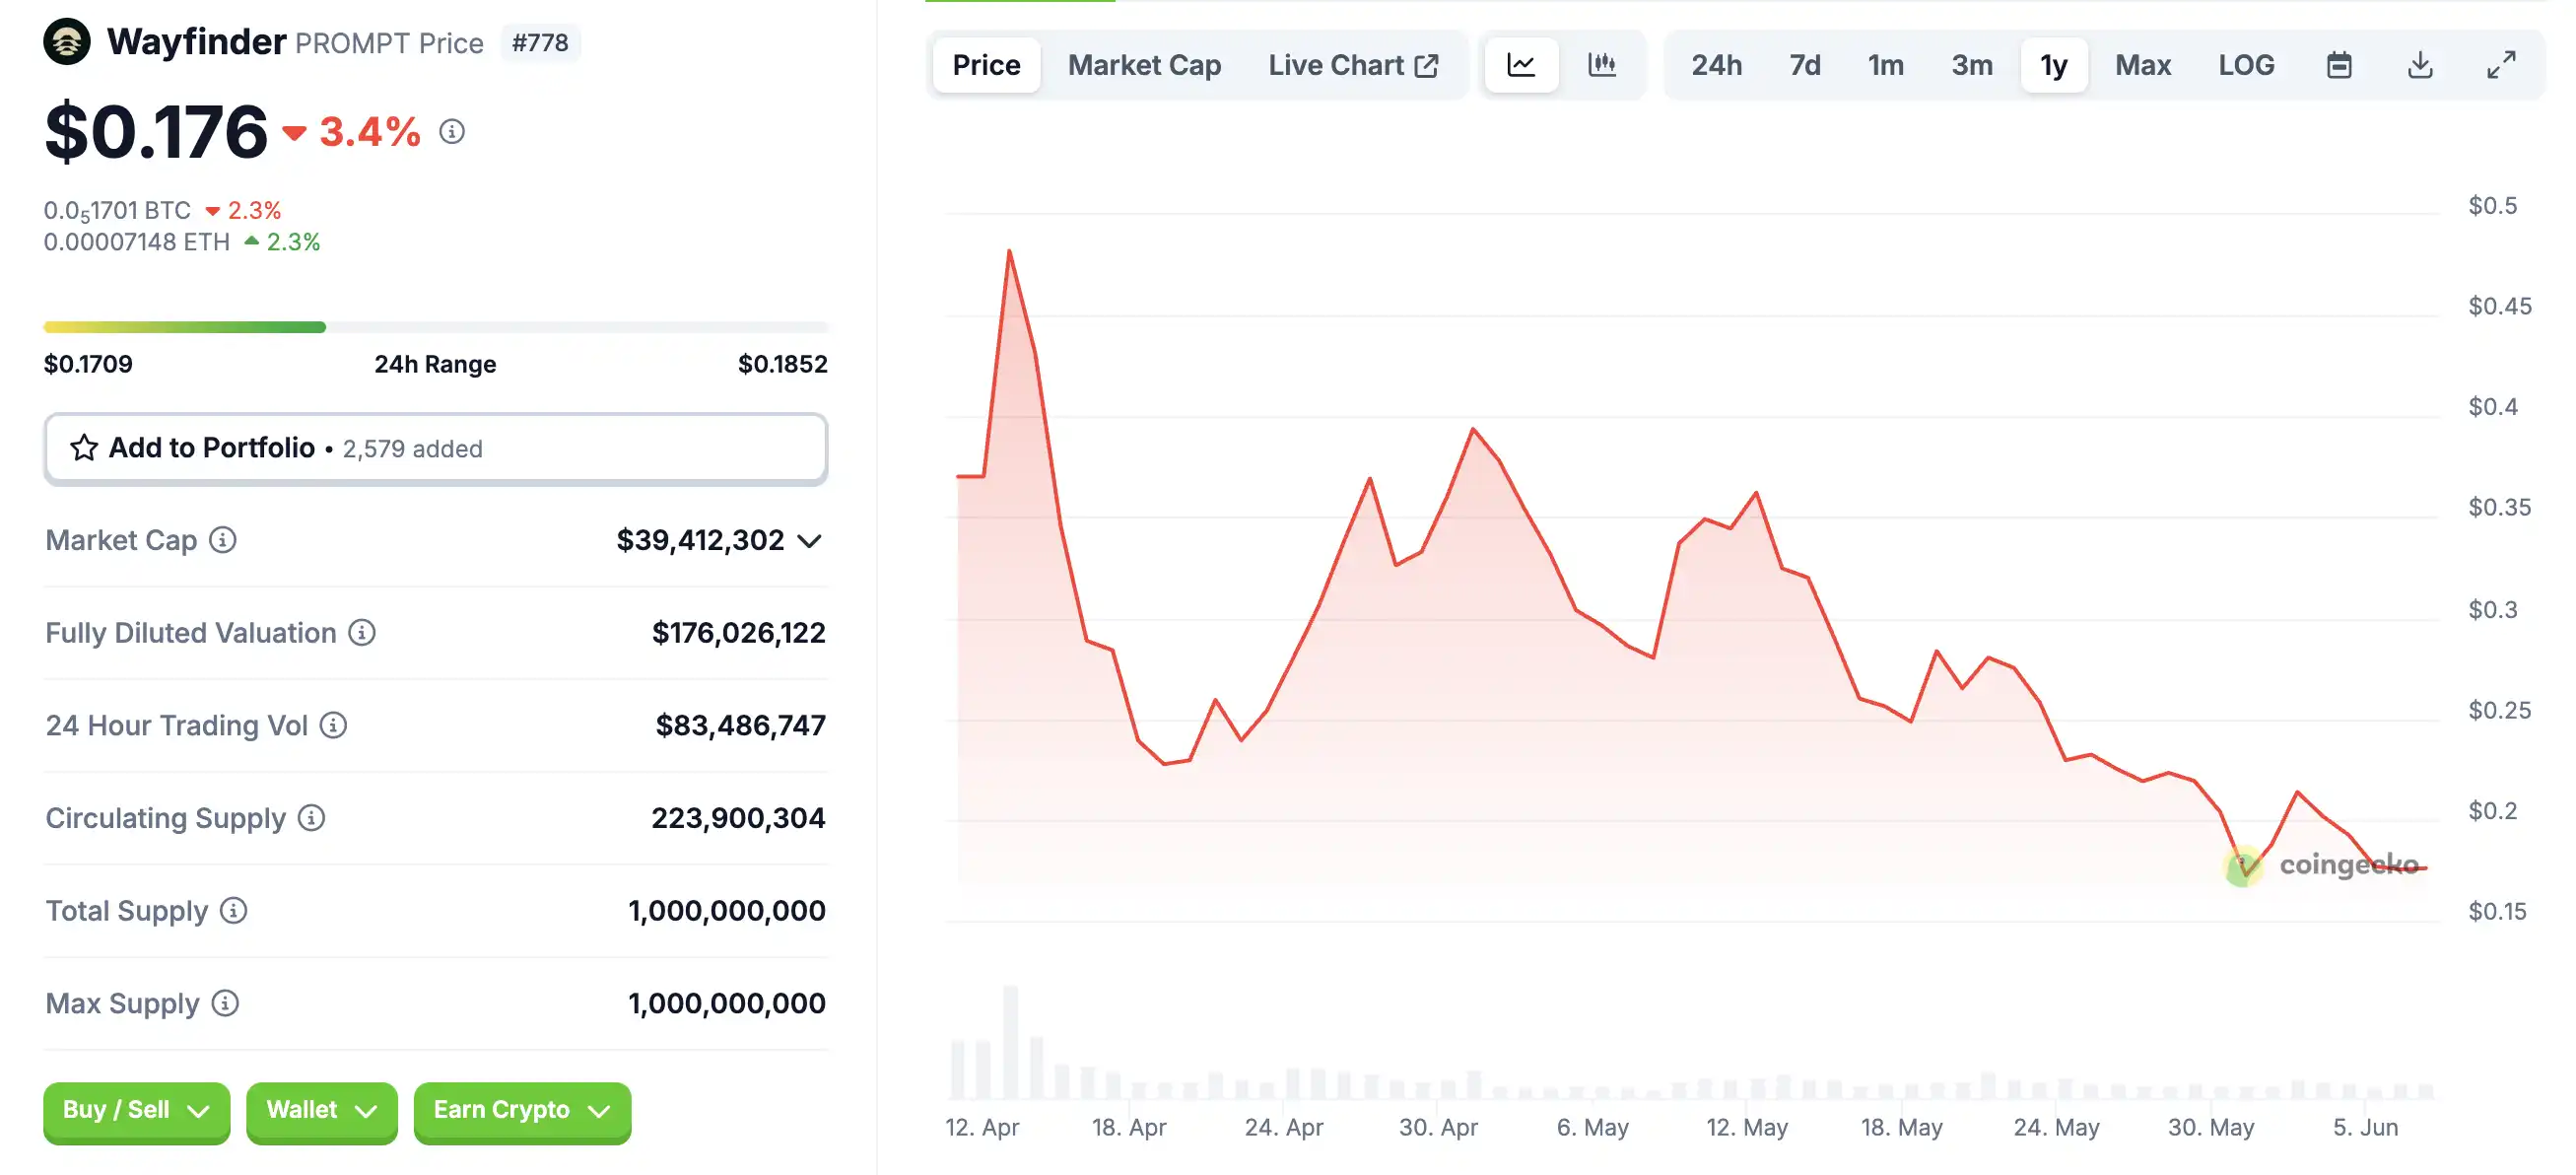Select the 24h time range
Image resolution: width=2576 pixels, height=1175 pixels.
(x=1716, y=65)
